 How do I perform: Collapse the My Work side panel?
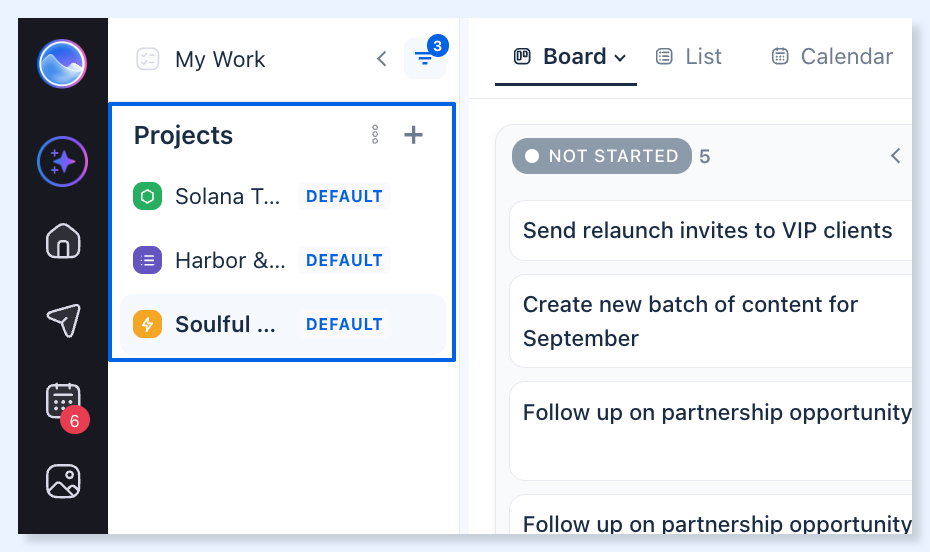pyautogui.click(x=381, y=59)
